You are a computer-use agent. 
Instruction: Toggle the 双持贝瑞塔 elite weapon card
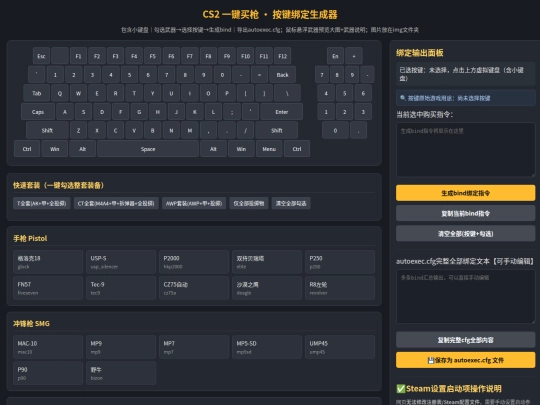click(267, 262)
